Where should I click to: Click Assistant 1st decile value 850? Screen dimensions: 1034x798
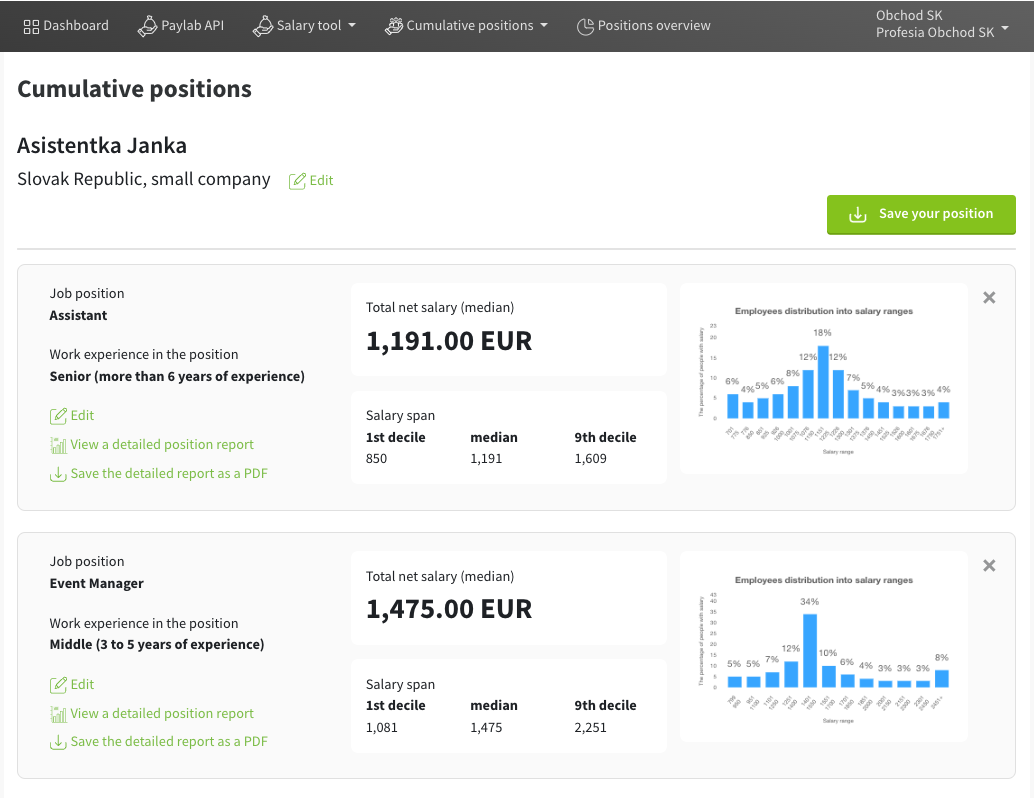(x=377, y=459)
